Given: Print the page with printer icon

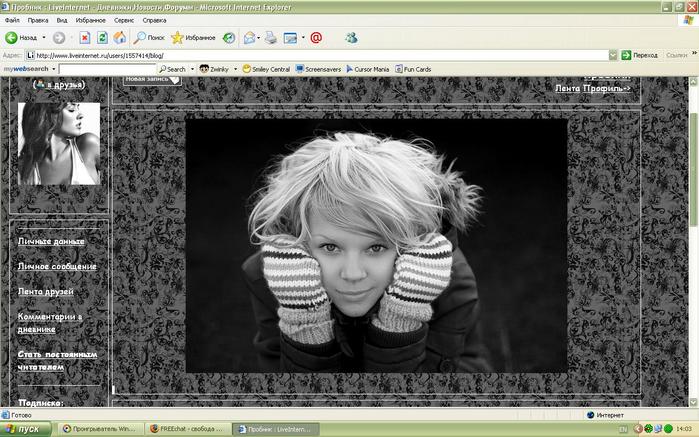Looking at the screenshot, I should 271,38.
